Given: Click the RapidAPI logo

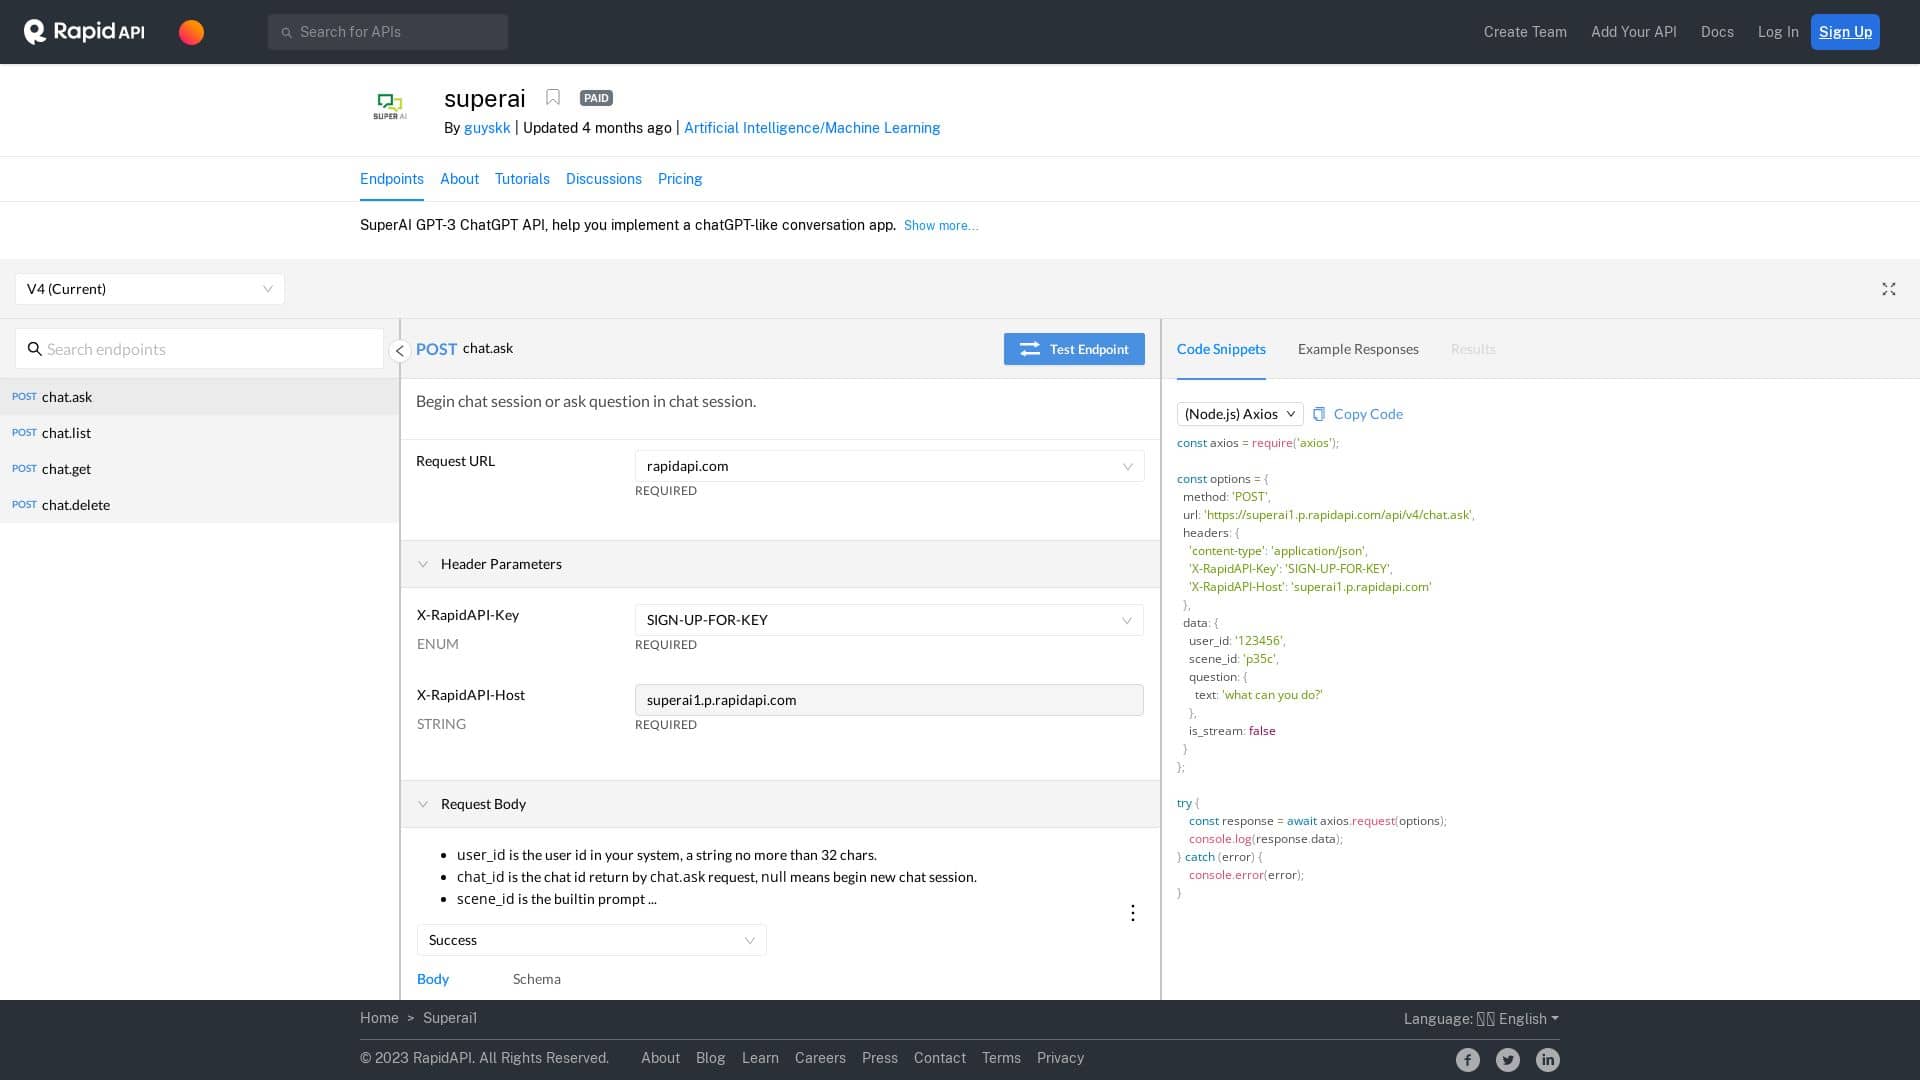Looking at the screenshot, I should point(83,31).
